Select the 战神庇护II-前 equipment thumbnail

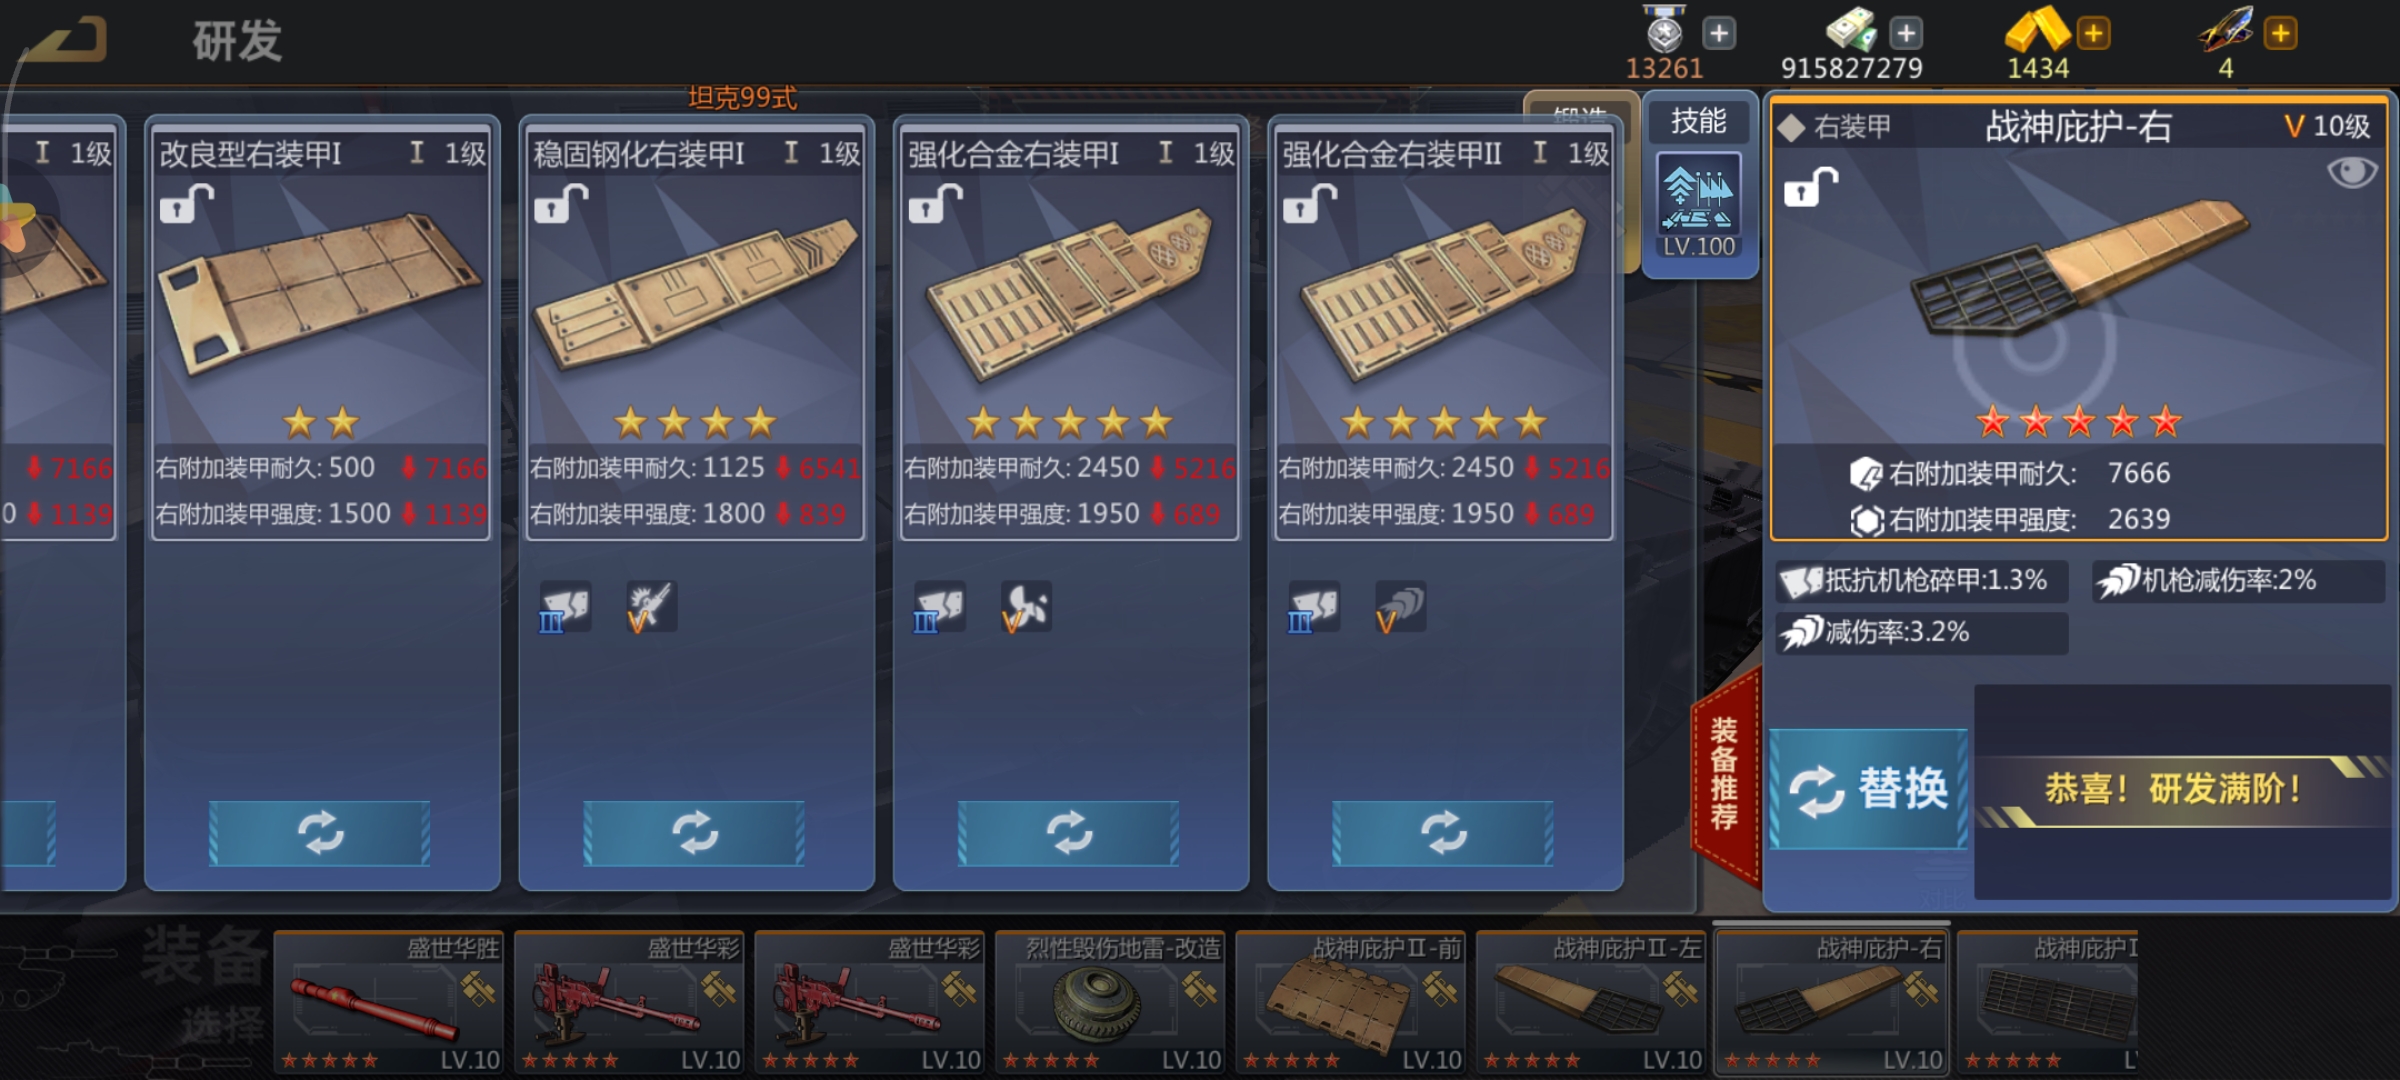pos(1351,1002)
